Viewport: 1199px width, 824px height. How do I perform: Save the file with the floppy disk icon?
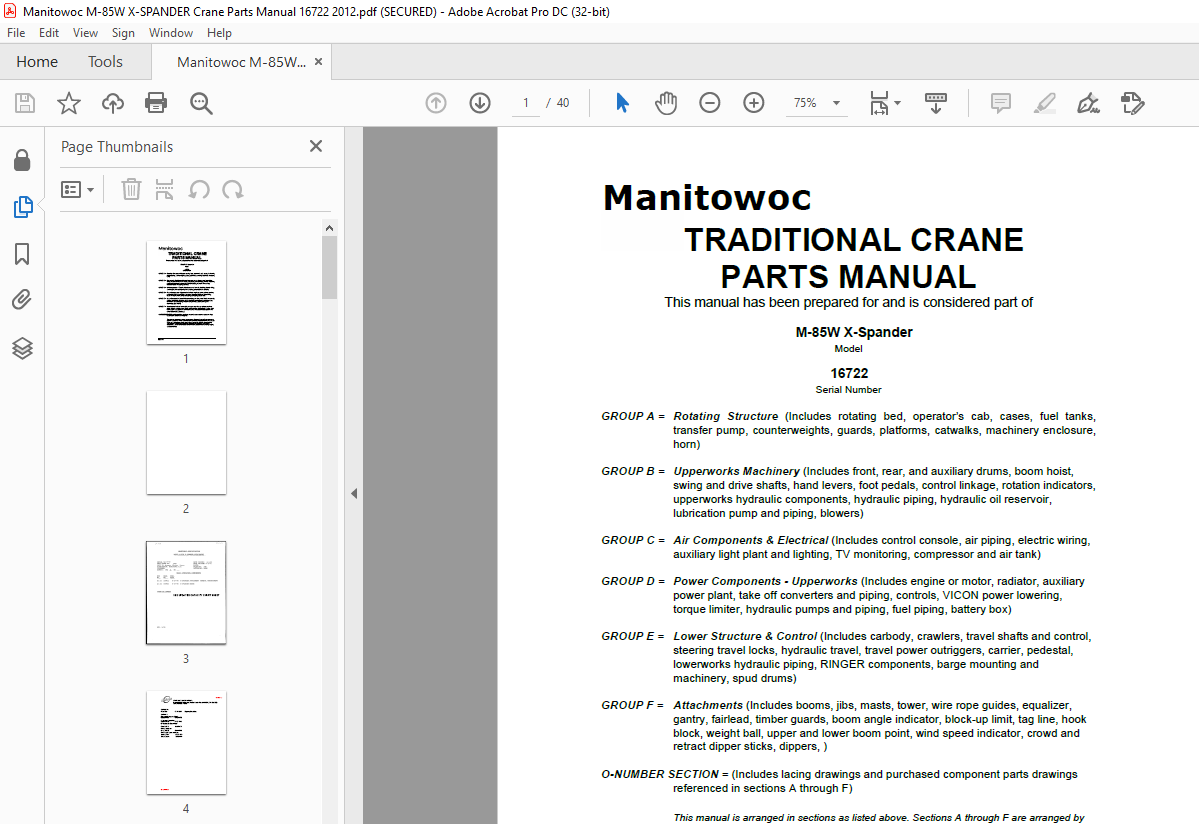25,103
